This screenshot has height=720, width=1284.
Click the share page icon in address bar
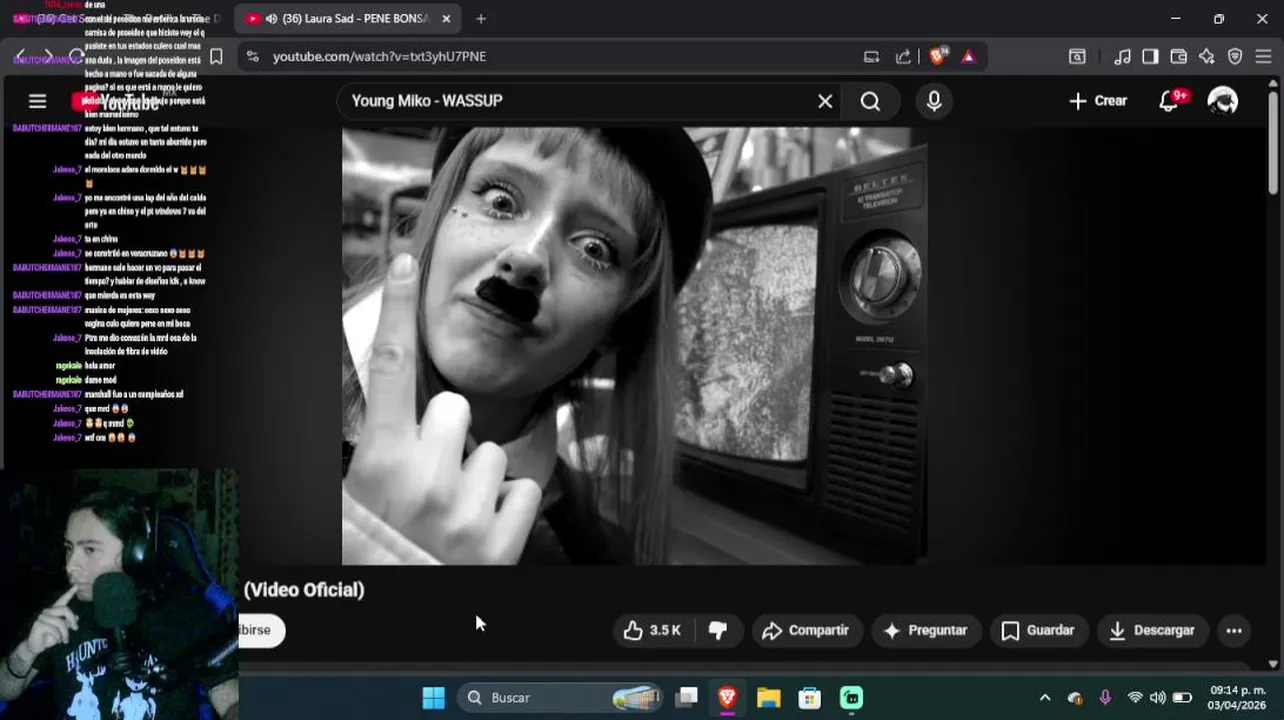point(904,56)
